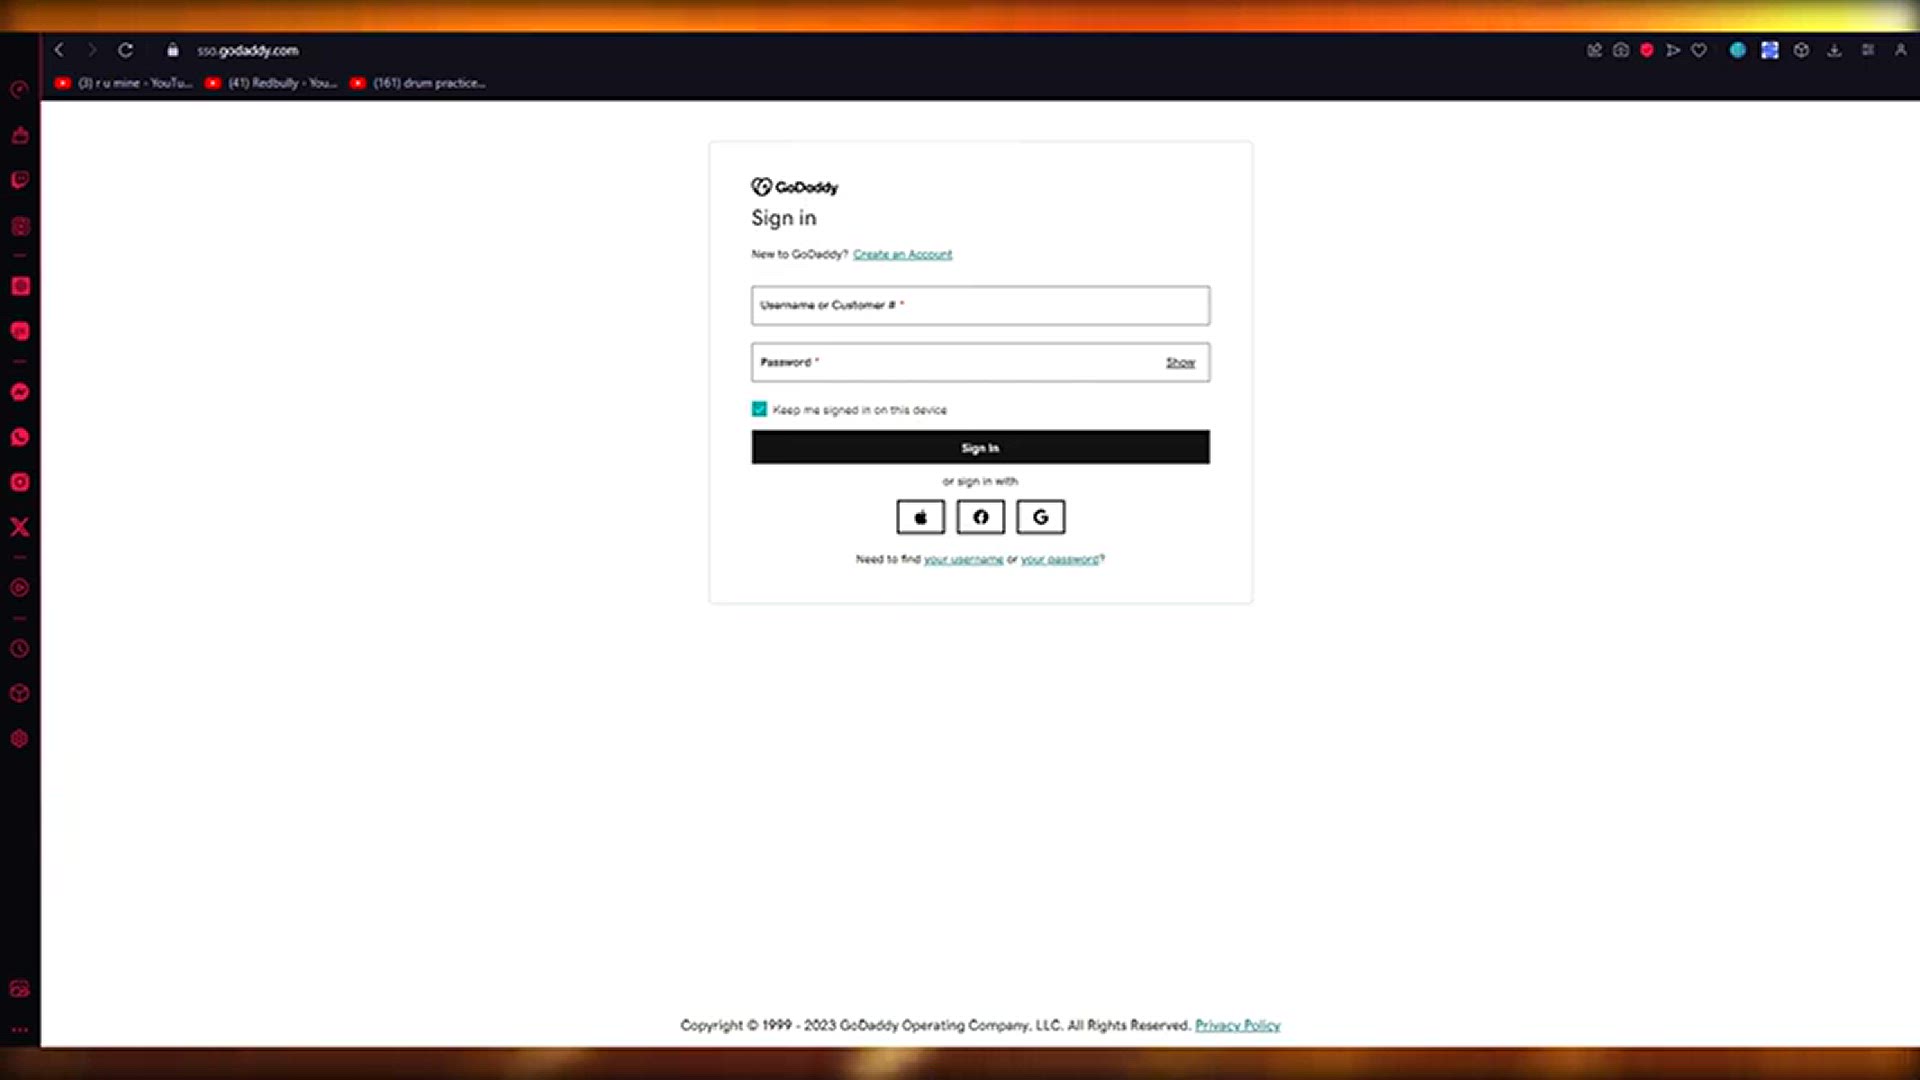Open the 'r u mine - YouTube' bookmark
The image size is (1920, 1080).
pyautogui.click(x=123, y=83)
